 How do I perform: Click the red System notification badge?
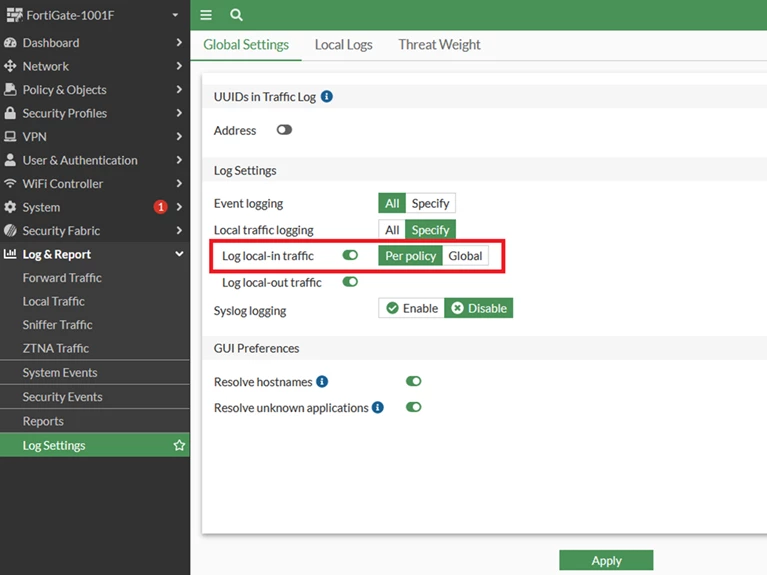160,207
